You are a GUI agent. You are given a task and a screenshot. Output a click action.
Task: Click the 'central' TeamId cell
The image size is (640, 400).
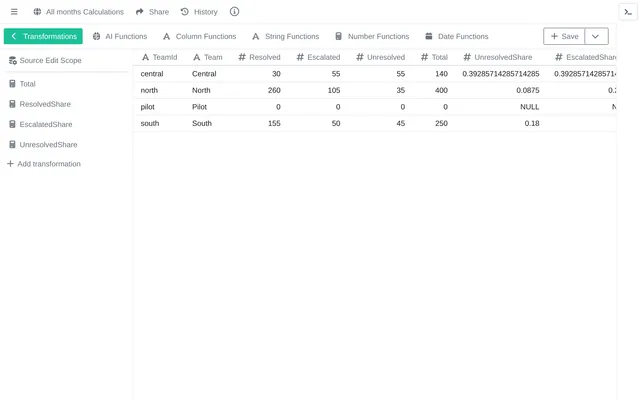point(152,74)
